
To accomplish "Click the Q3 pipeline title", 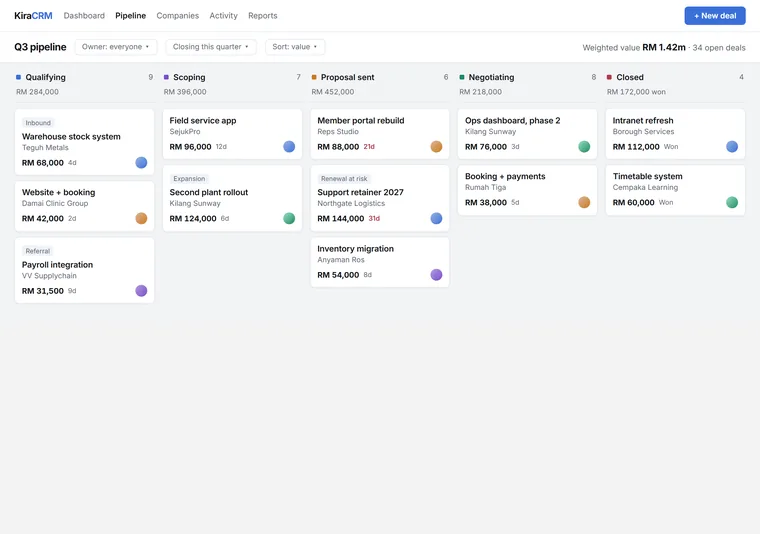I will tap(40, 47).
